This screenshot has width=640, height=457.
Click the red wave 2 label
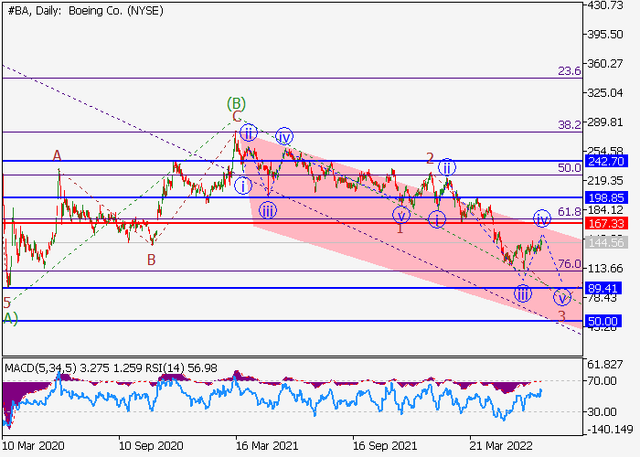click(430, 158)
